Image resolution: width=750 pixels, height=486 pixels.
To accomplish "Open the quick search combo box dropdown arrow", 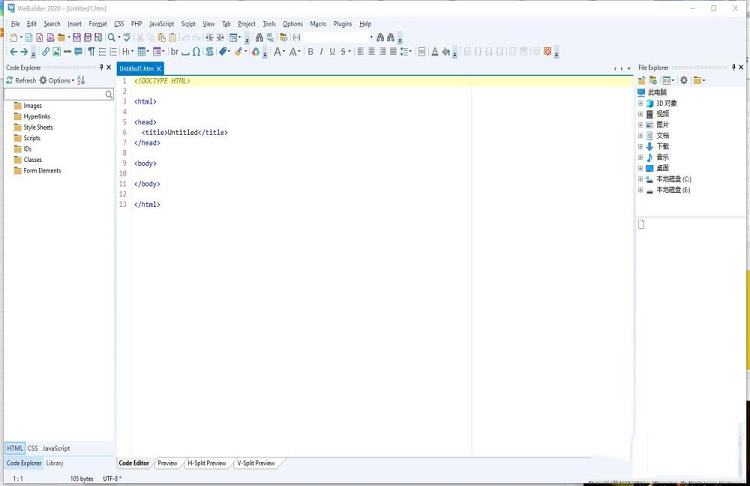I will pos(371,37).
